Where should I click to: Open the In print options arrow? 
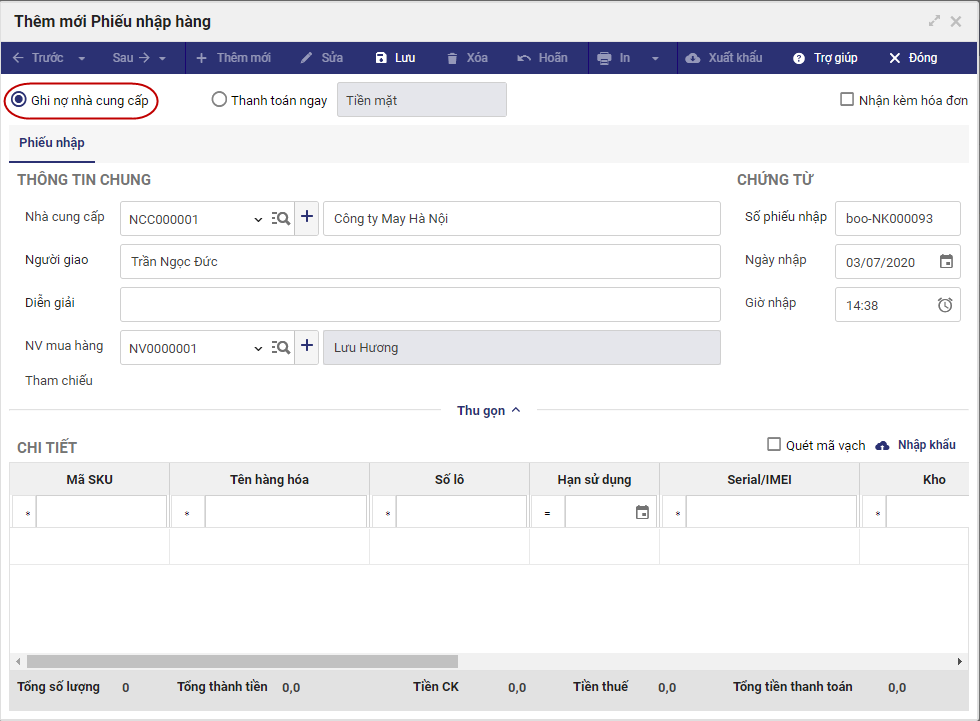click(x=656, y=58)
